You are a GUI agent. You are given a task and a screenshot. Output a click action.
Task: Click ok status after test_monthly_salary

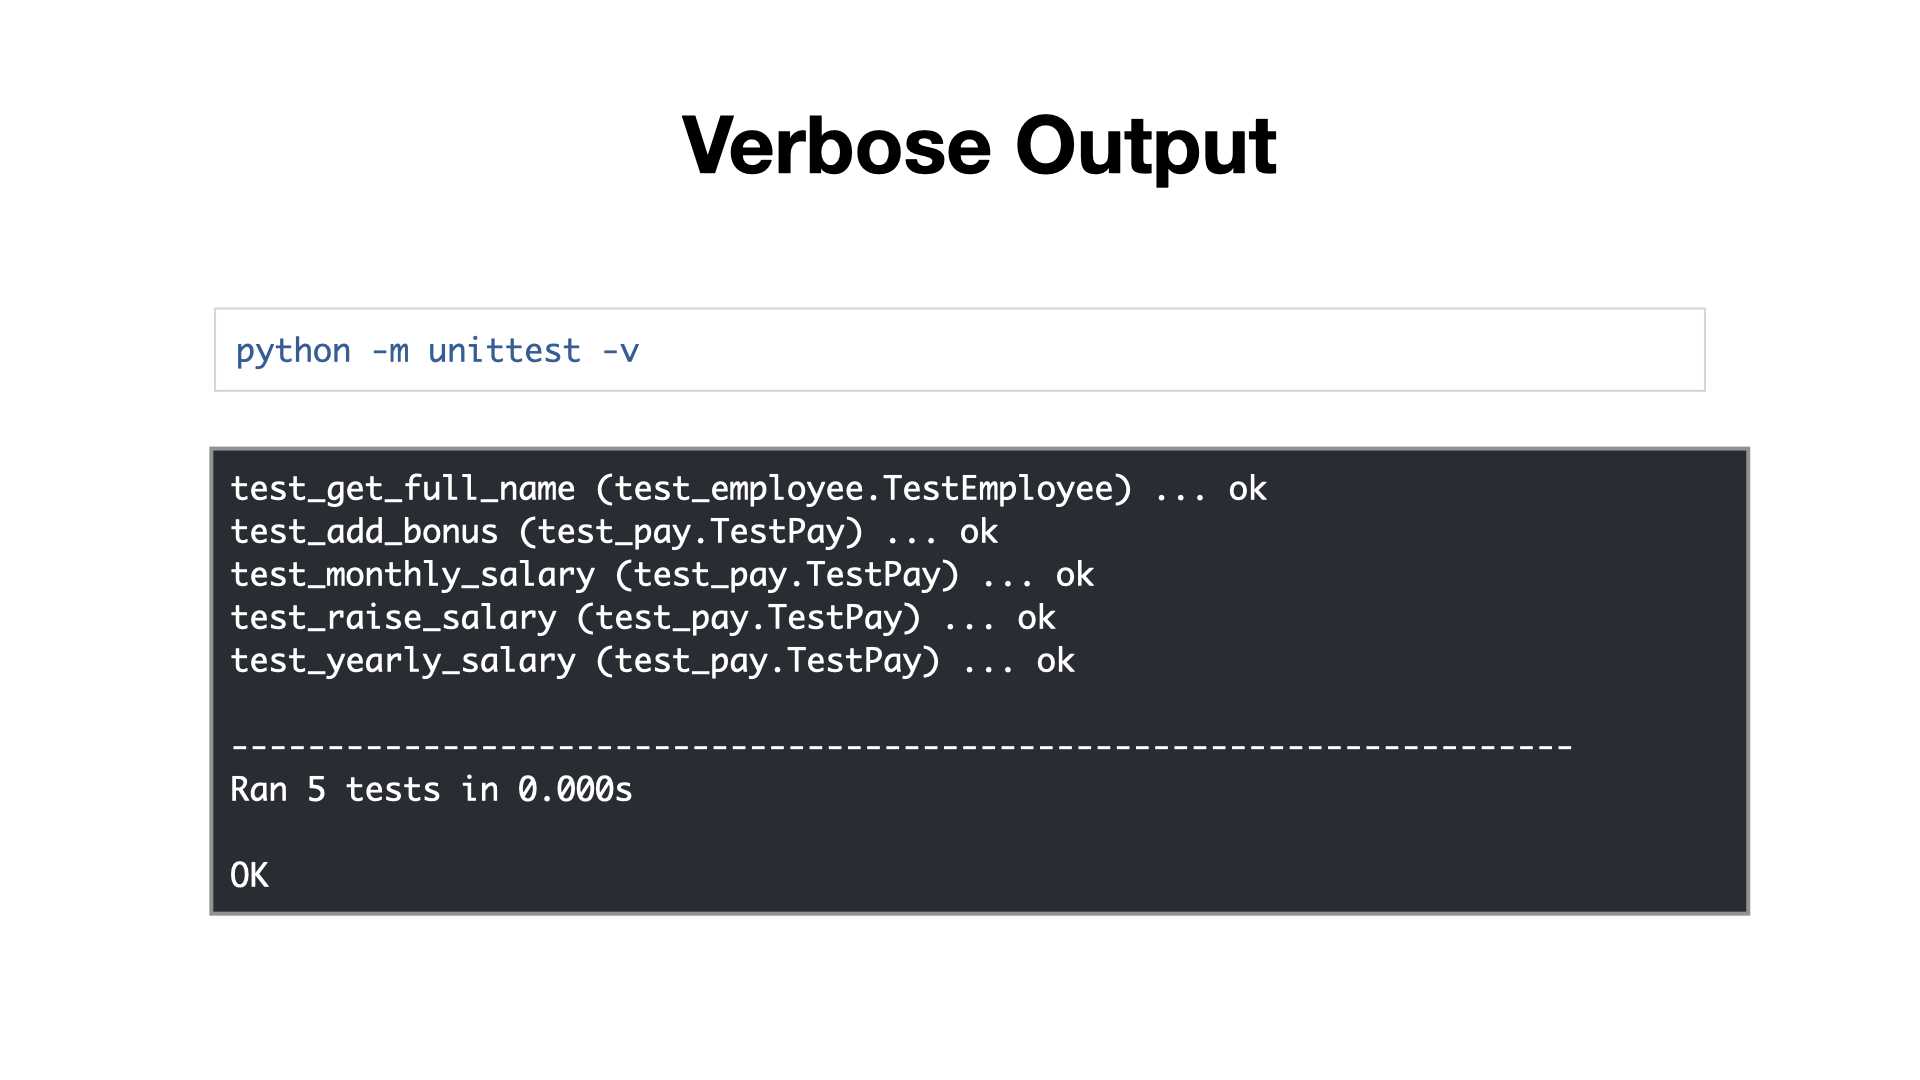pyautogui.click(x=1075, y=575)
